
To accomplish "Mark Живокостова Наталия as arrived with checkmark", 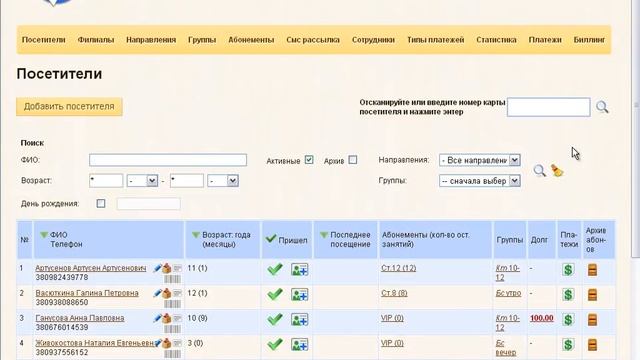I will (275, 344).
